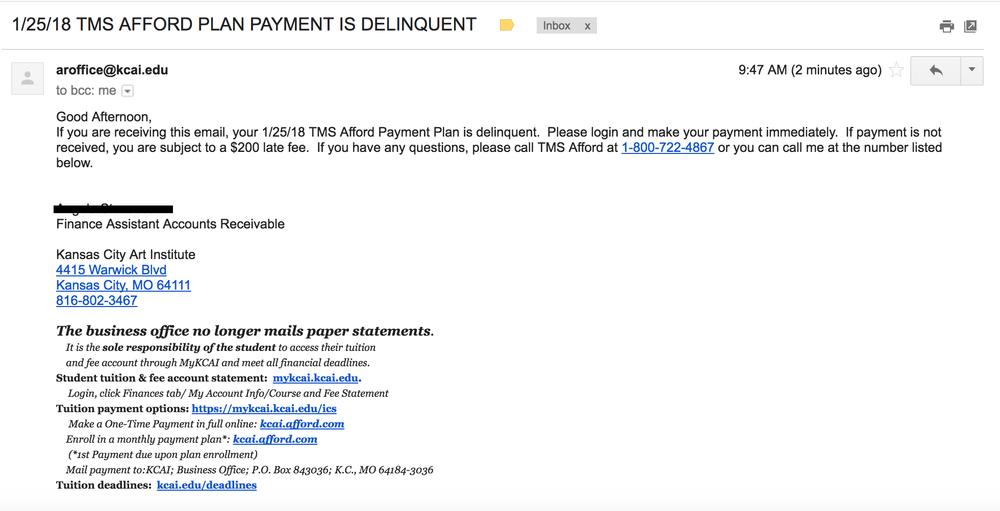Open the more reply options dropdown
Screen dimensions: 1000x511
click(x=972, y=70)
